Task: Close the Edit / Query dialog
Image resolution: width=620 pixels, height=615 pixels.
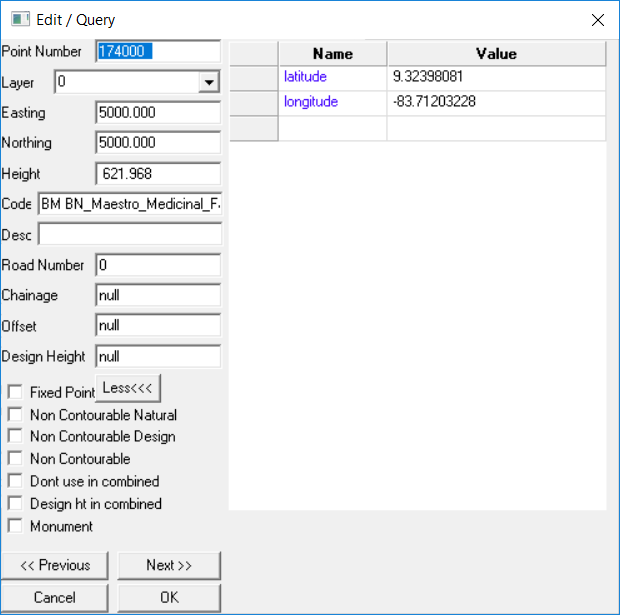Action: (597, 19)
